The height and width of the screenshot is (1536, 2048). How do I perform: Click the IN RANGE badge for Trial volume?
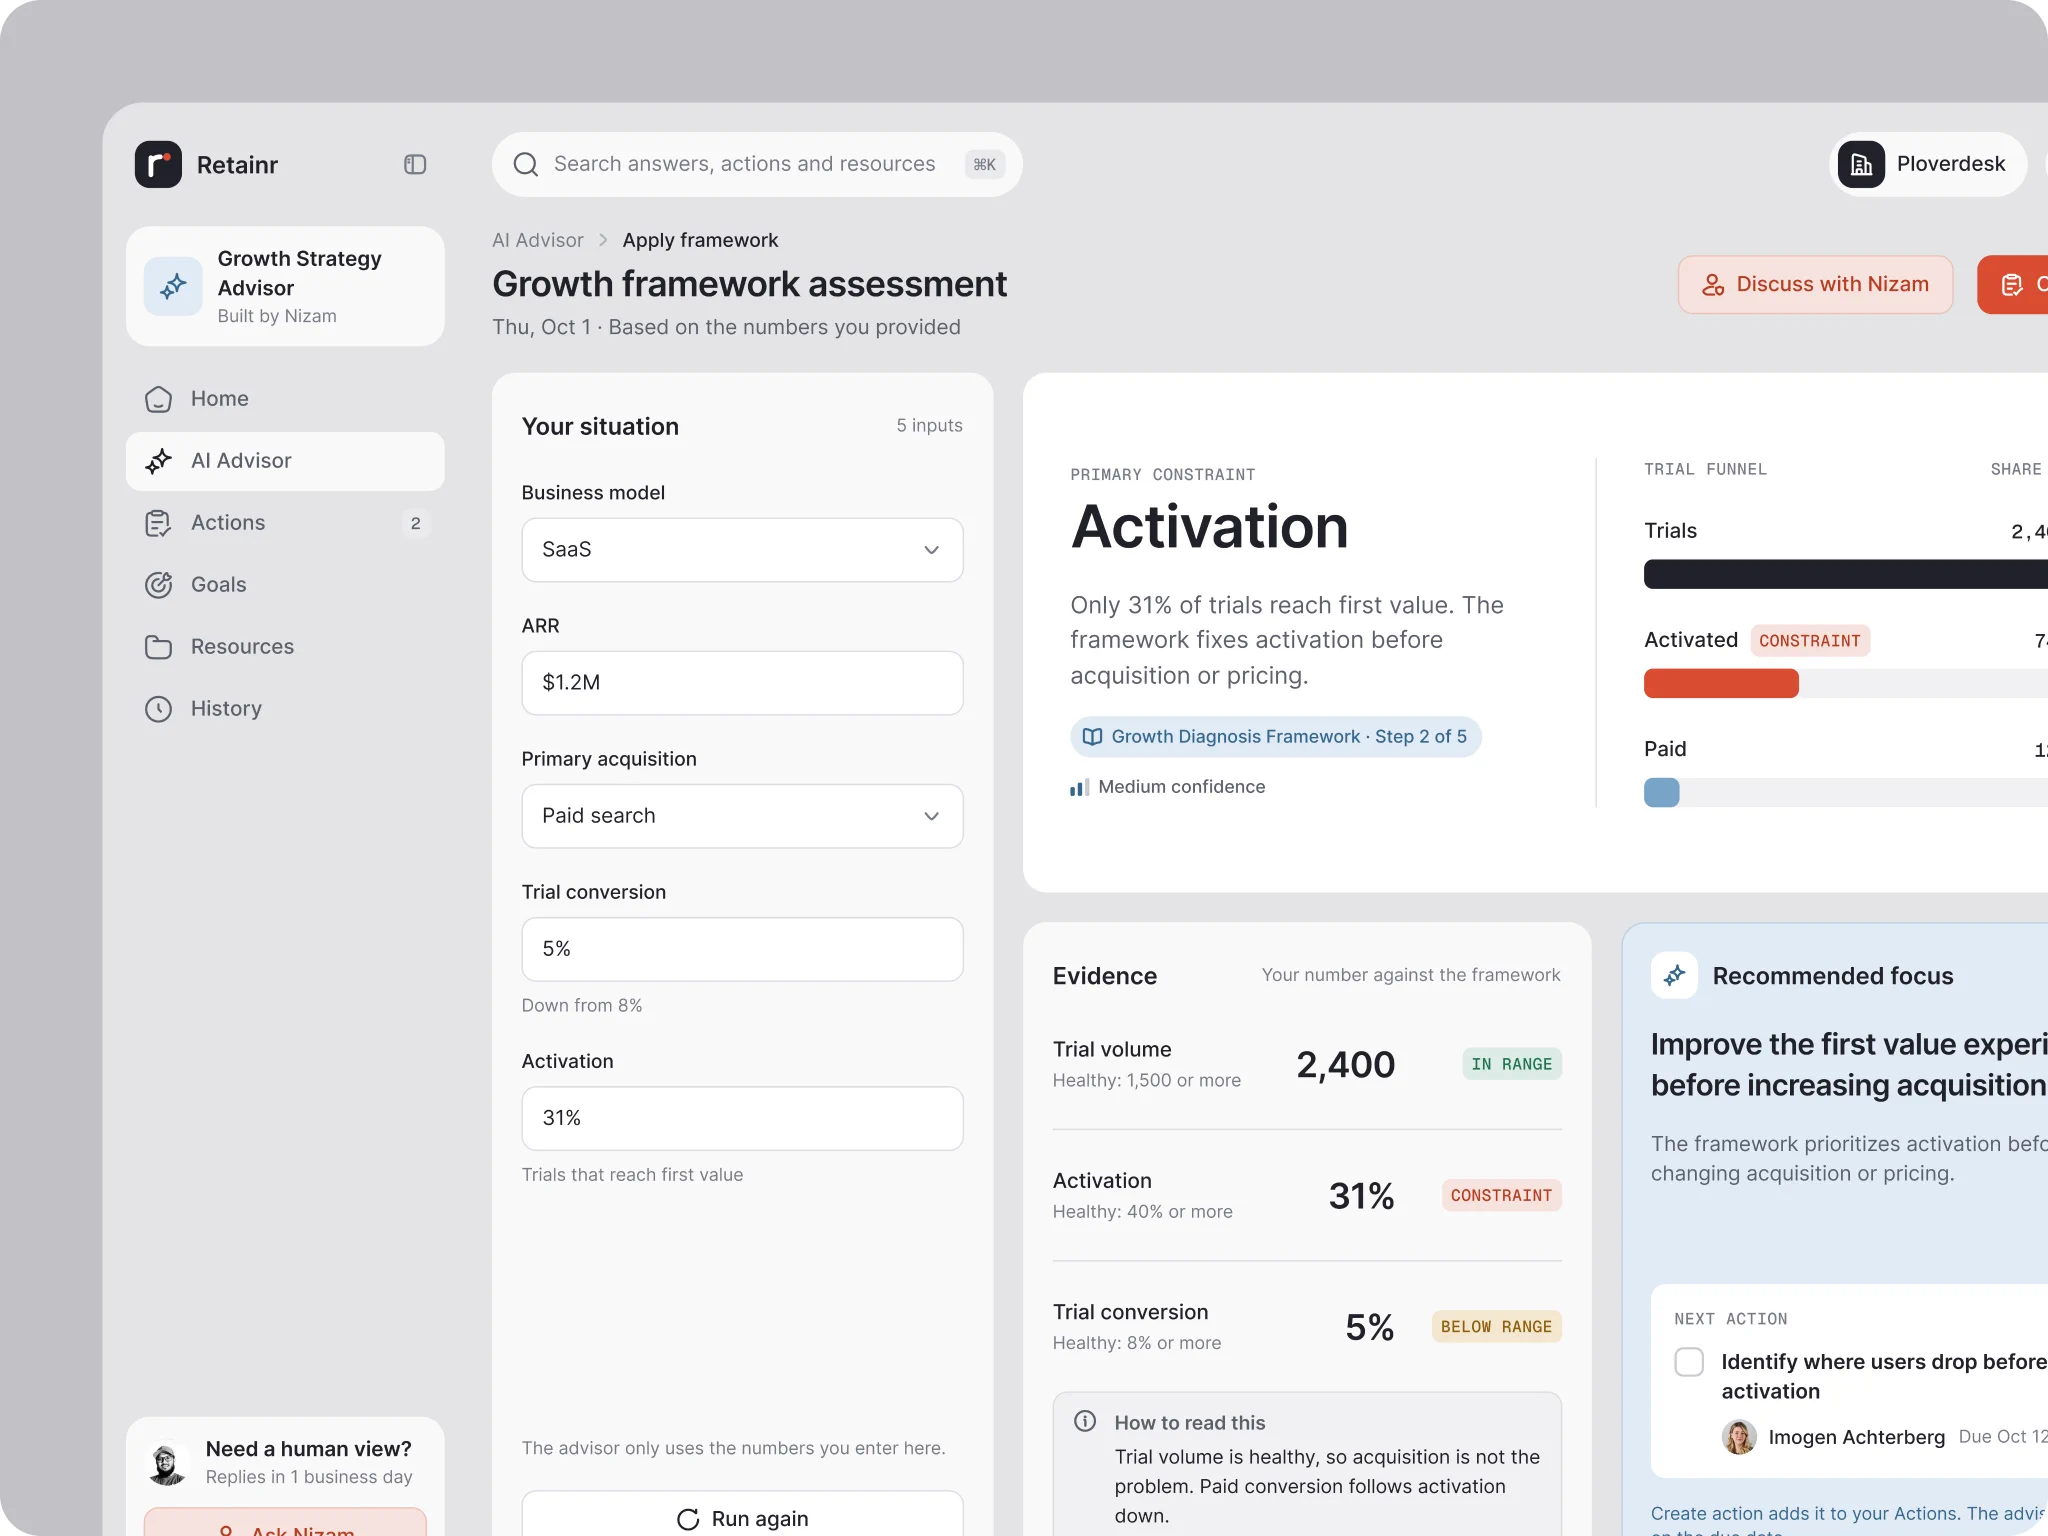tap(1511, 1064)
